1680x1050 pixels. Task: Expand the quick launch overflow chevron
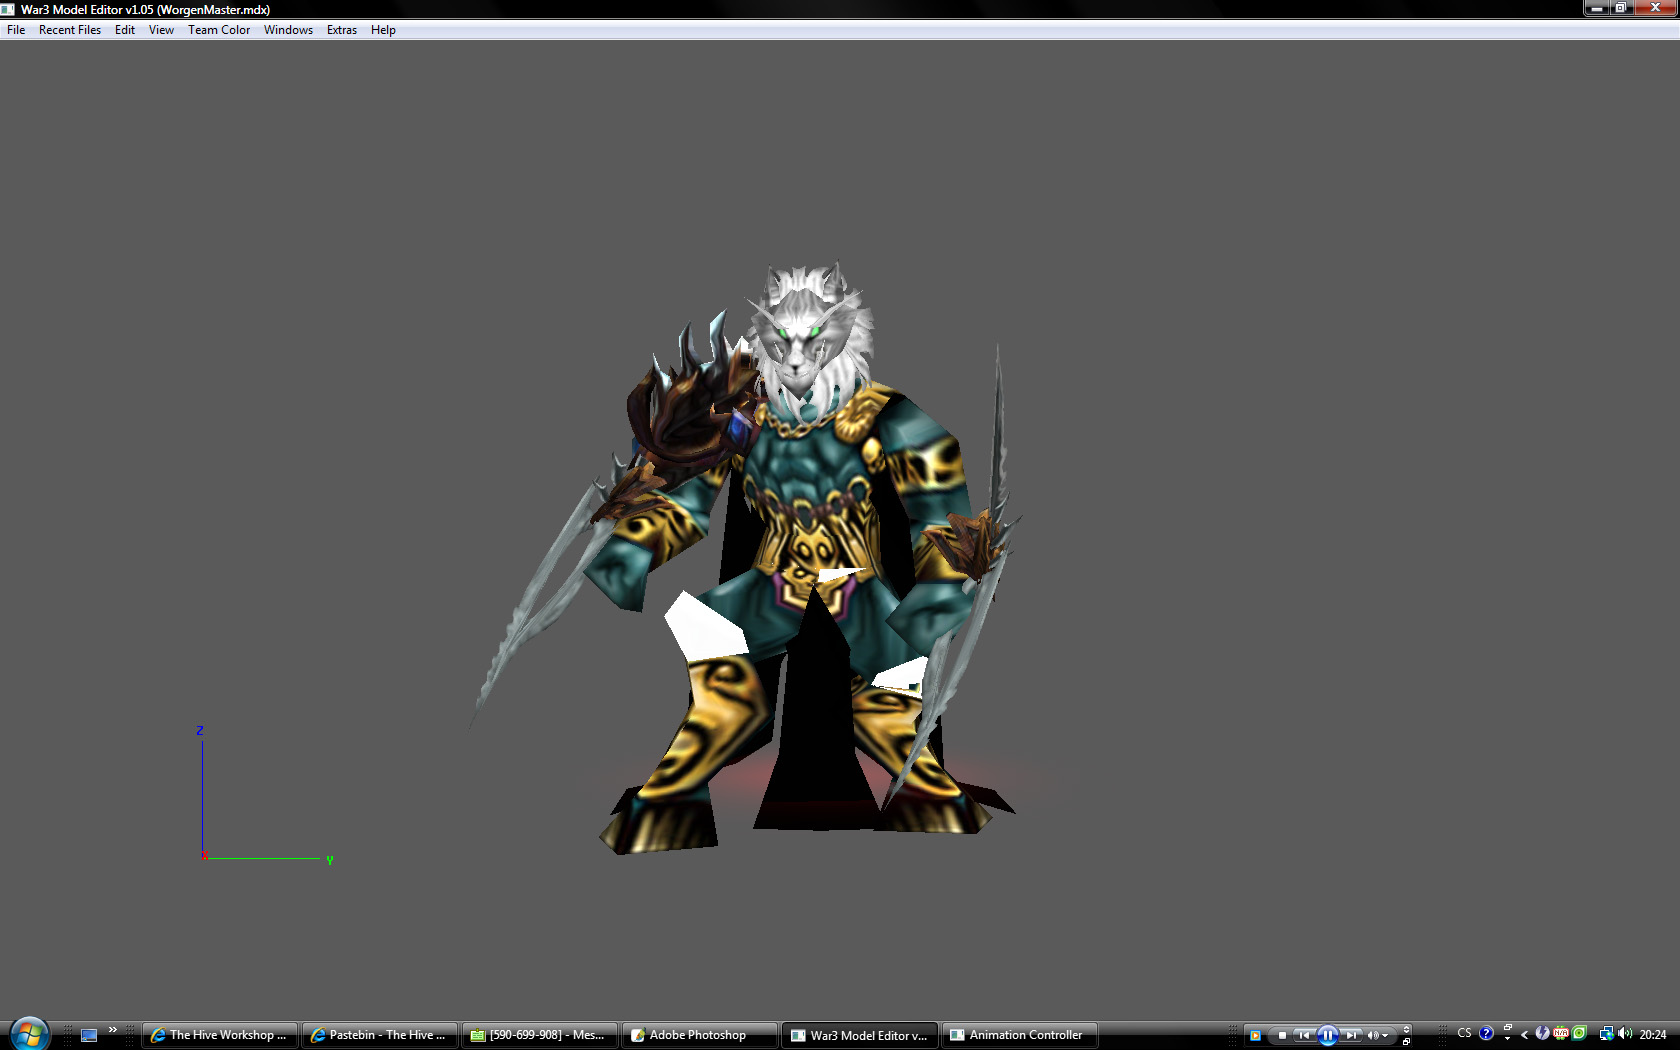point(113,1030)
